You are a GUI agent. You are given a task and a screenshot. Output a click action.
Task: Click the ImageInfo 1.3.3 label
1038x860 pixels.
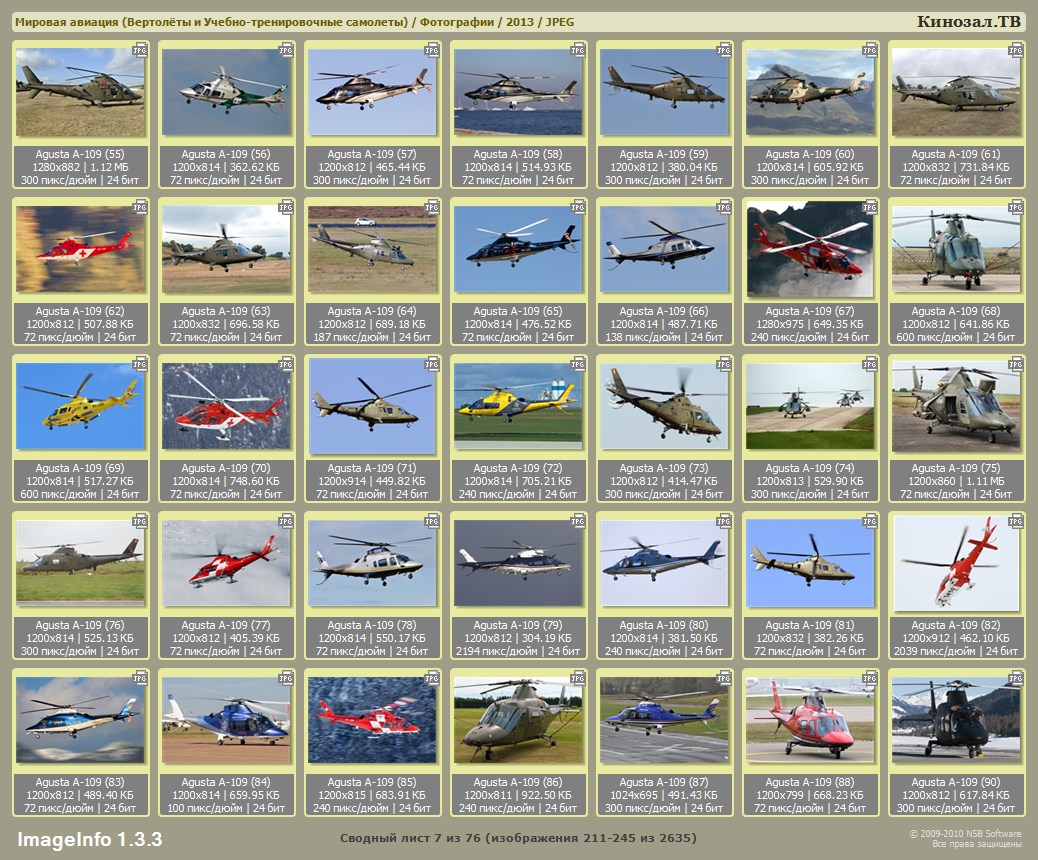89,838
